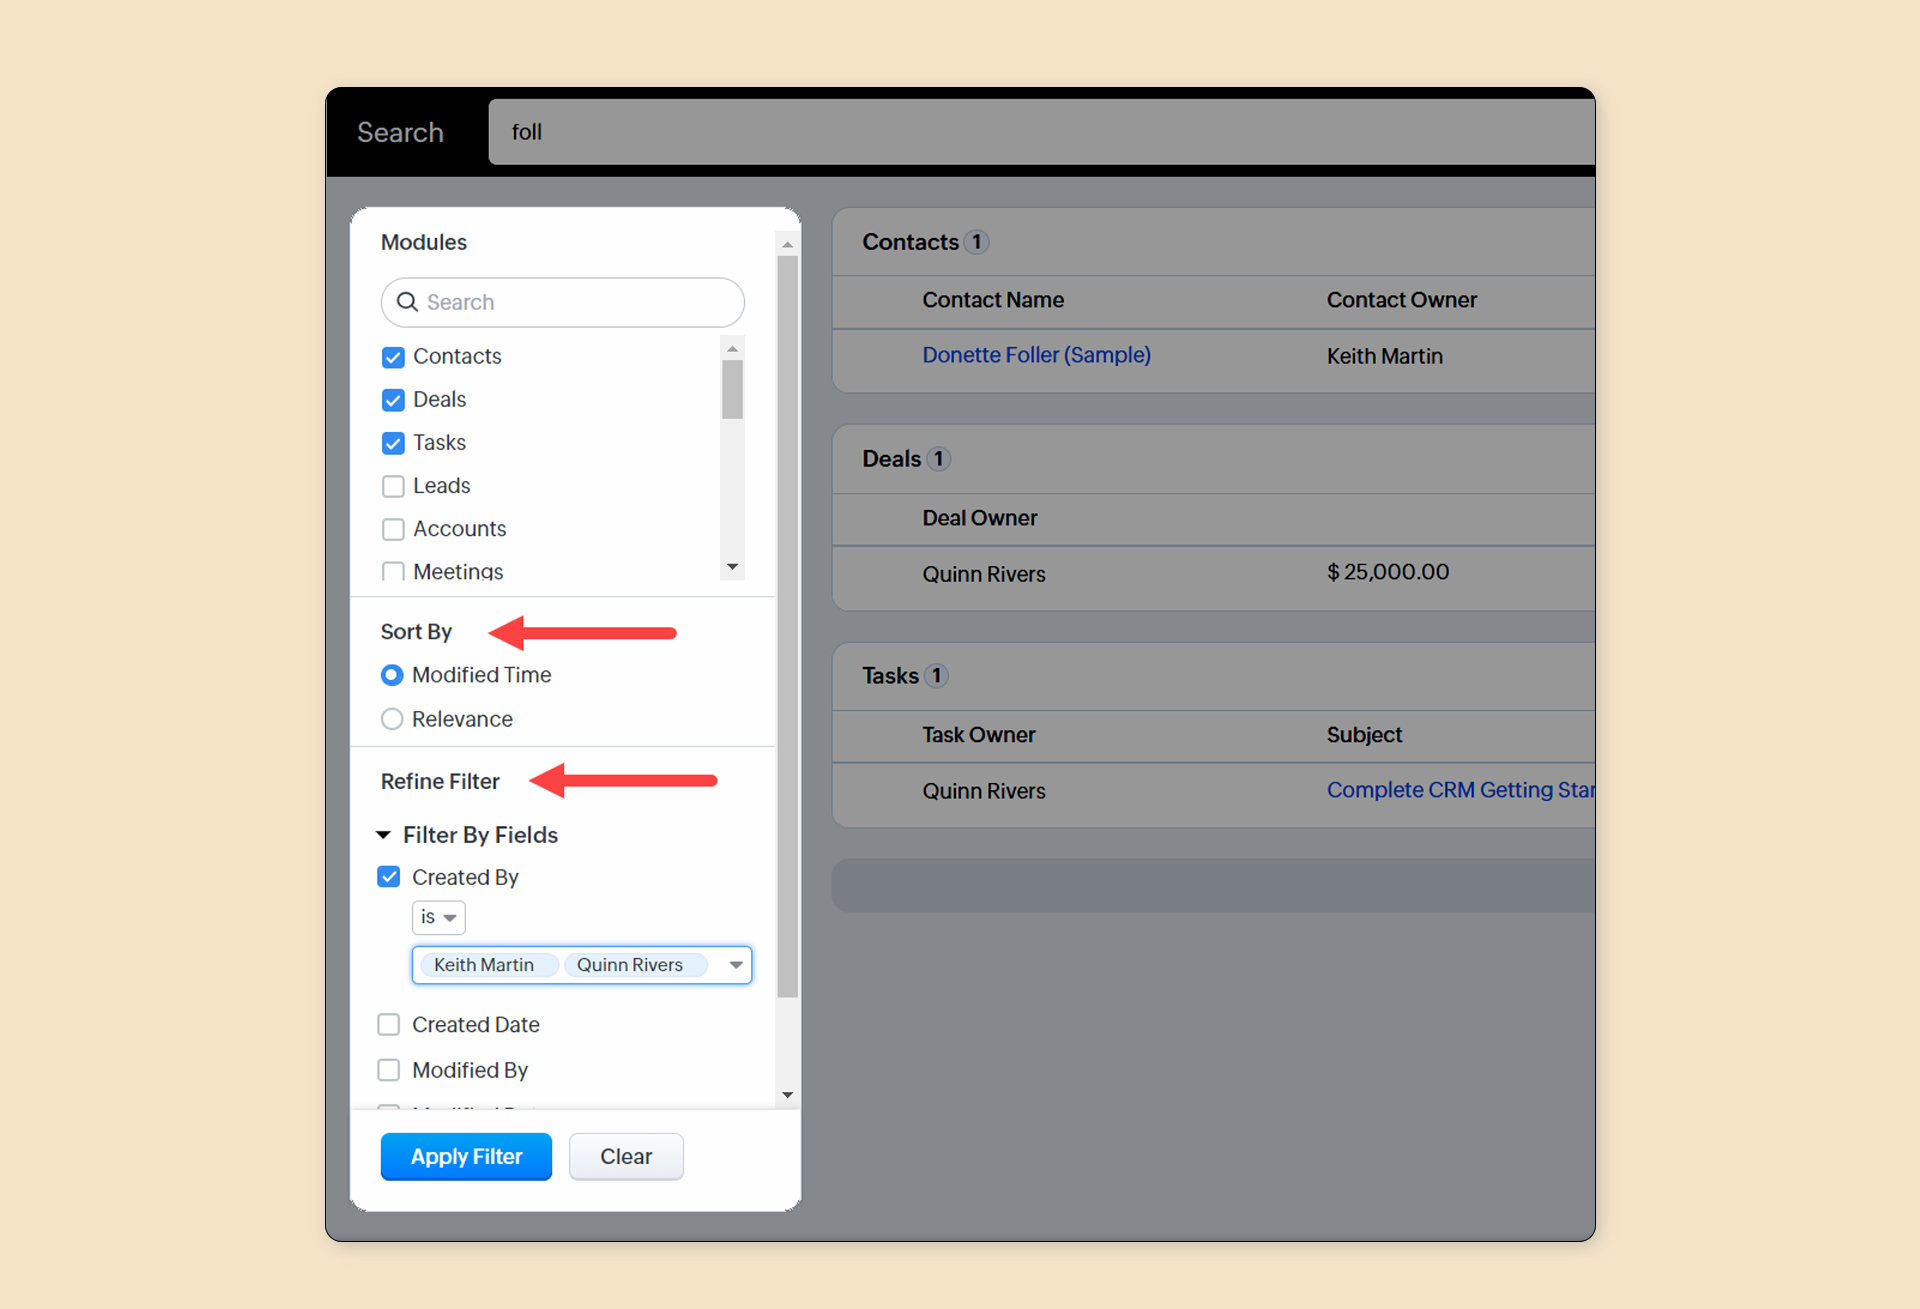
Task: Select the Modified Time sort option
Action: pos(392,675)
